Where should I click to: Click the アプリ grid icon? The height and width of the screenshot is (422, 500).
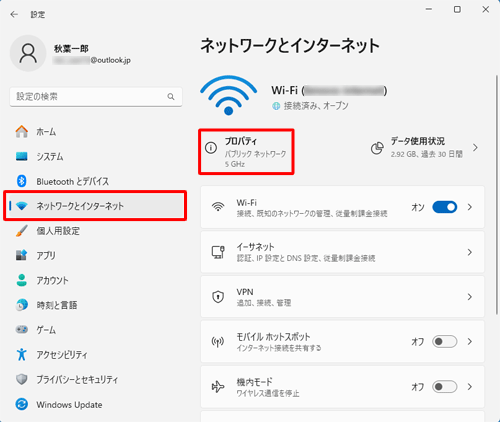click(22, 255)
